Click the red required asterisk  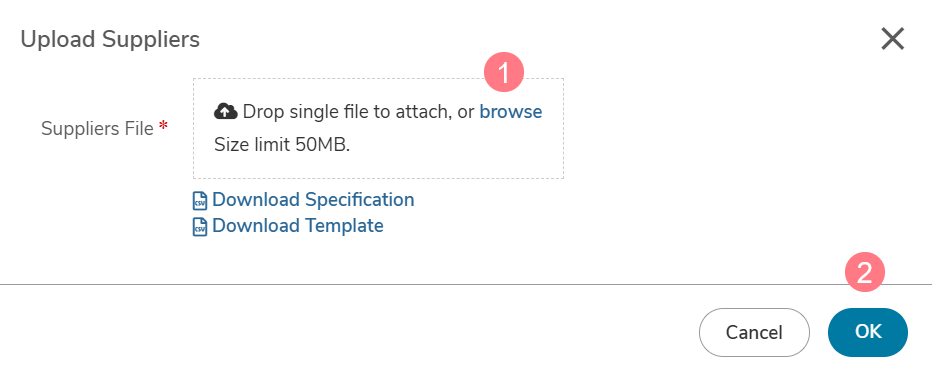[163, 127]
